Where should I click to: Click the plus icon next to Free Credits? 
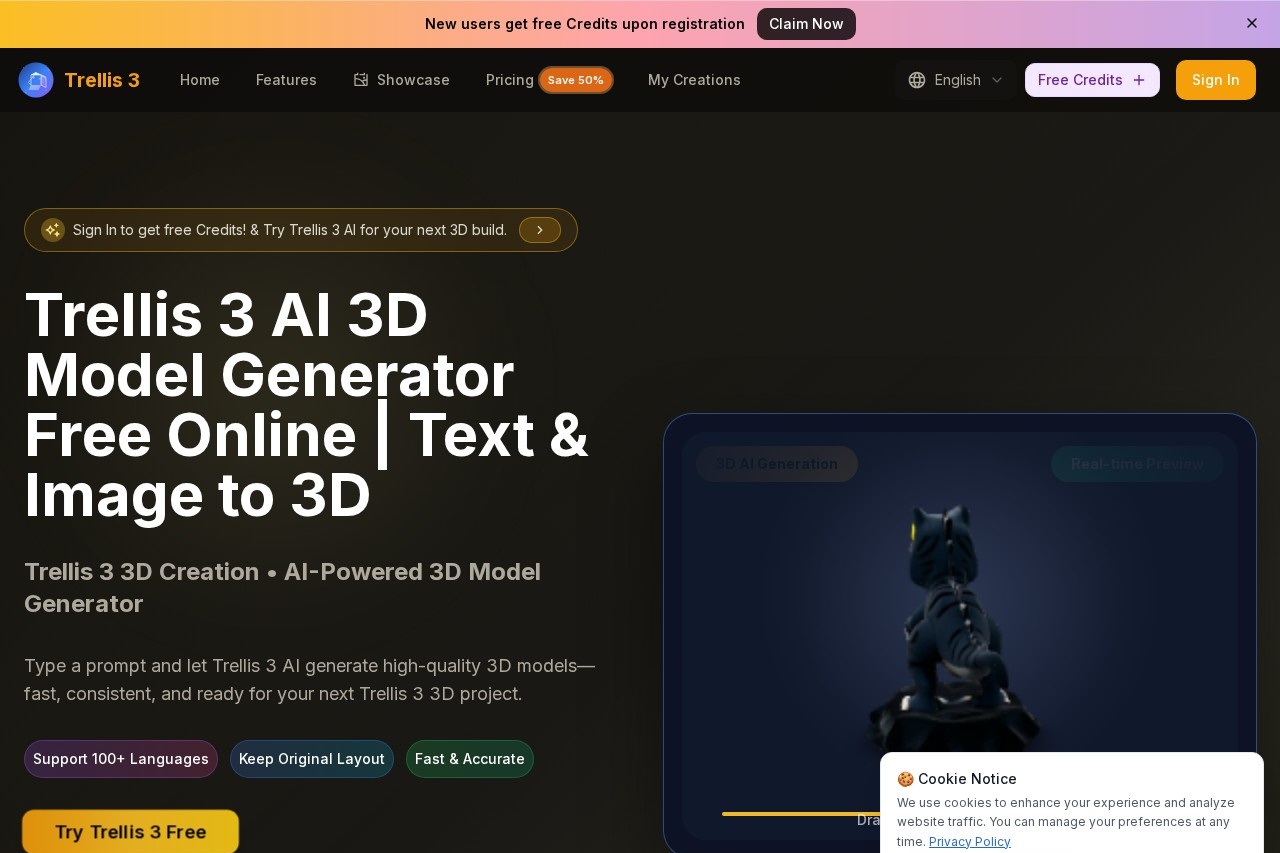1139,80
